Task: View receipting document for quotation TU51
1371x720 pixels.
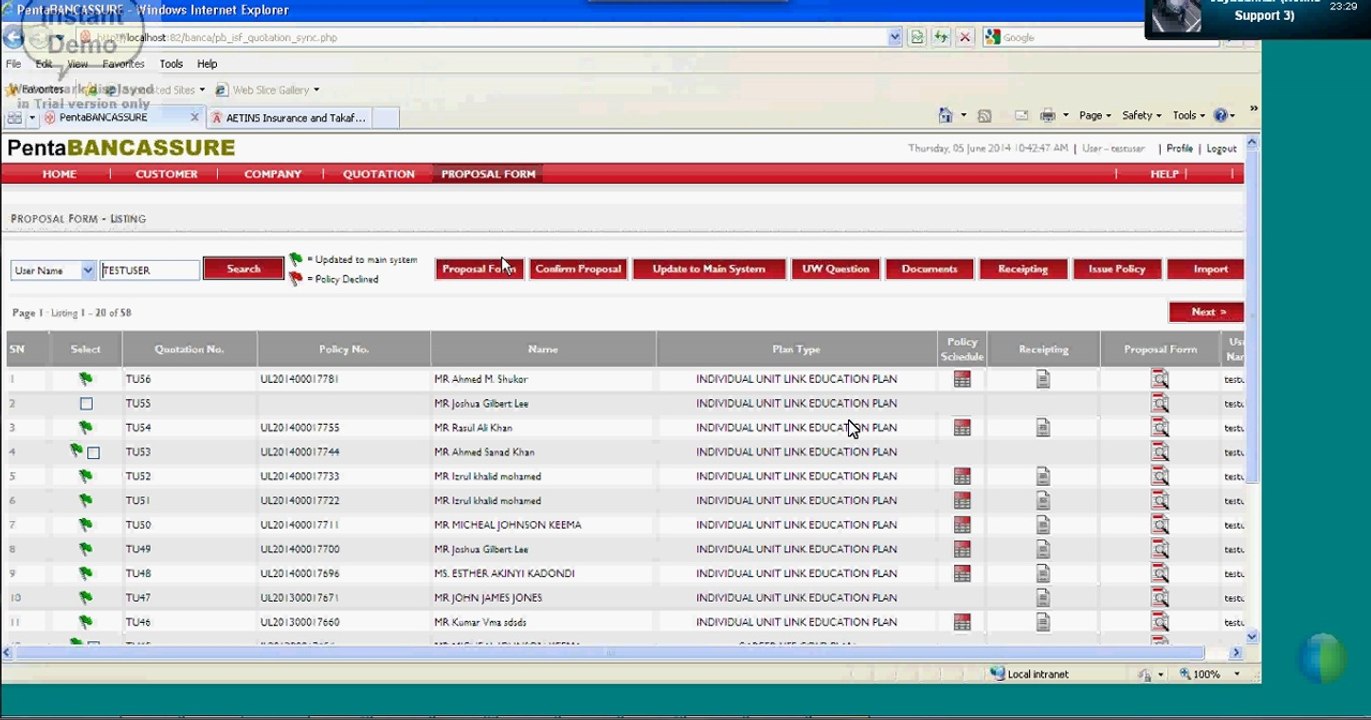Action: pos(1043,500)
